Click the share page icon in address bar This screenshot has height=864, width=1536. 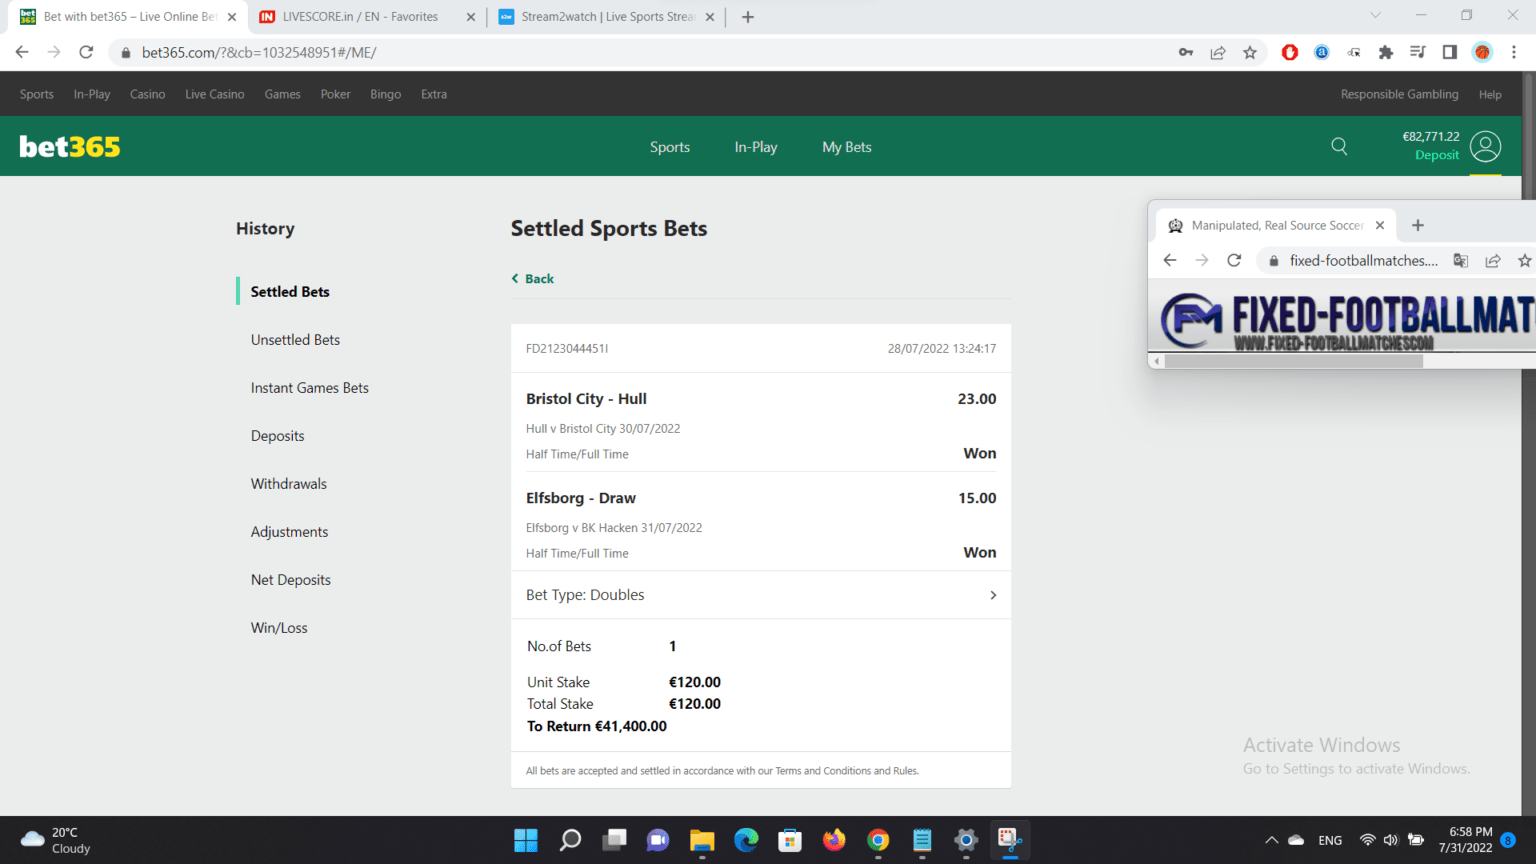1218,52
